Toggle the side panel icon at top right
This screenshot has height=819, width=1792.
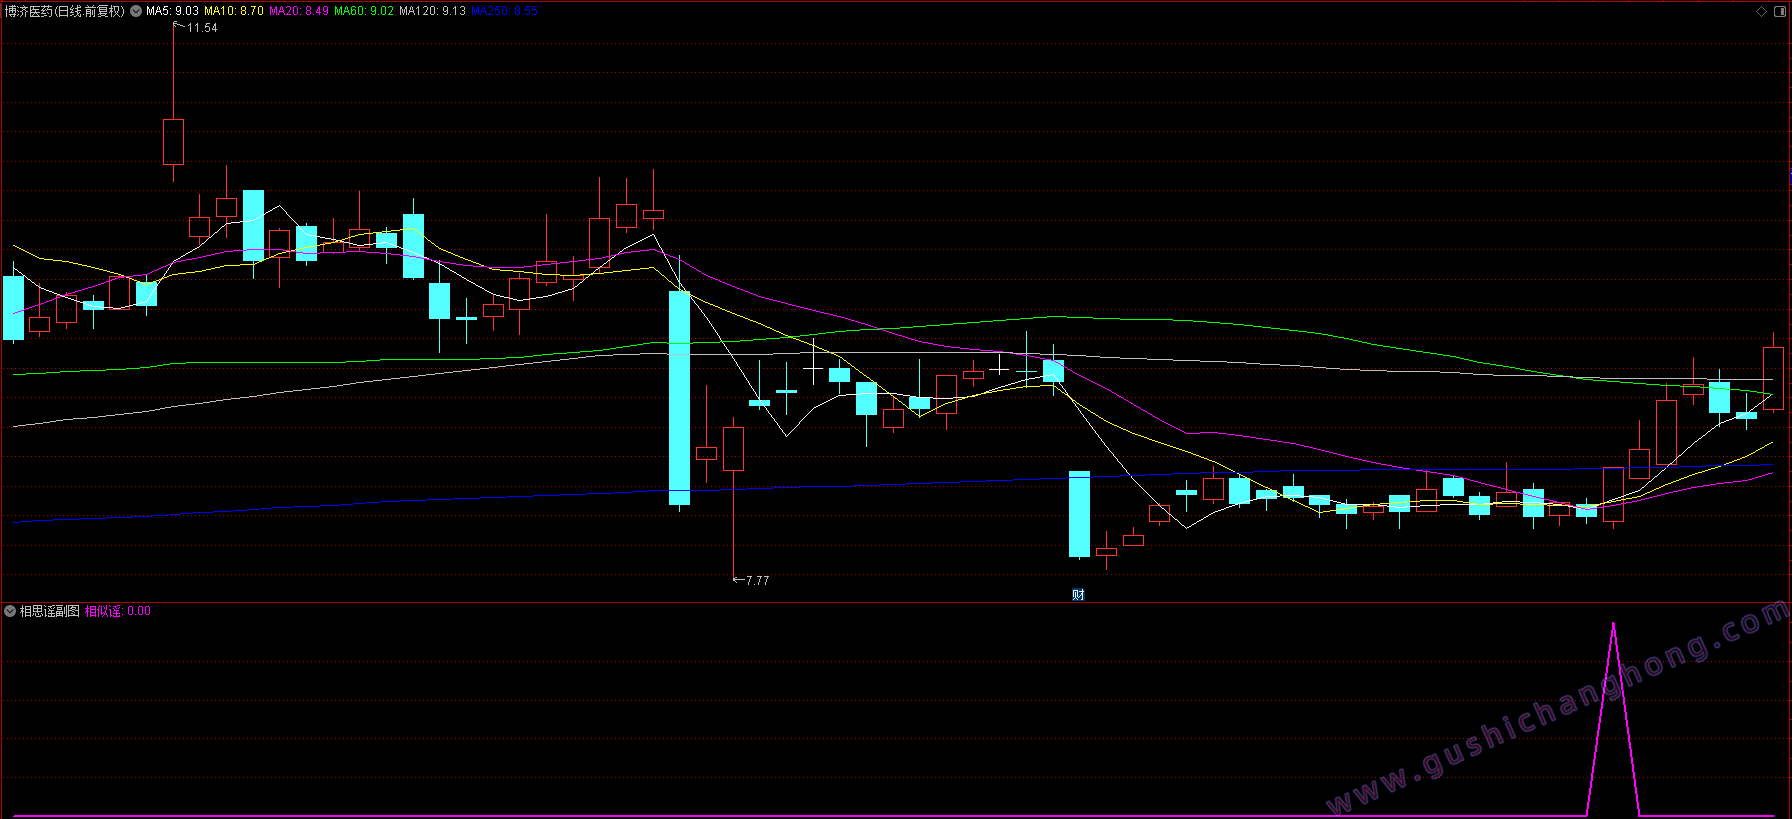click(1780, 11)
